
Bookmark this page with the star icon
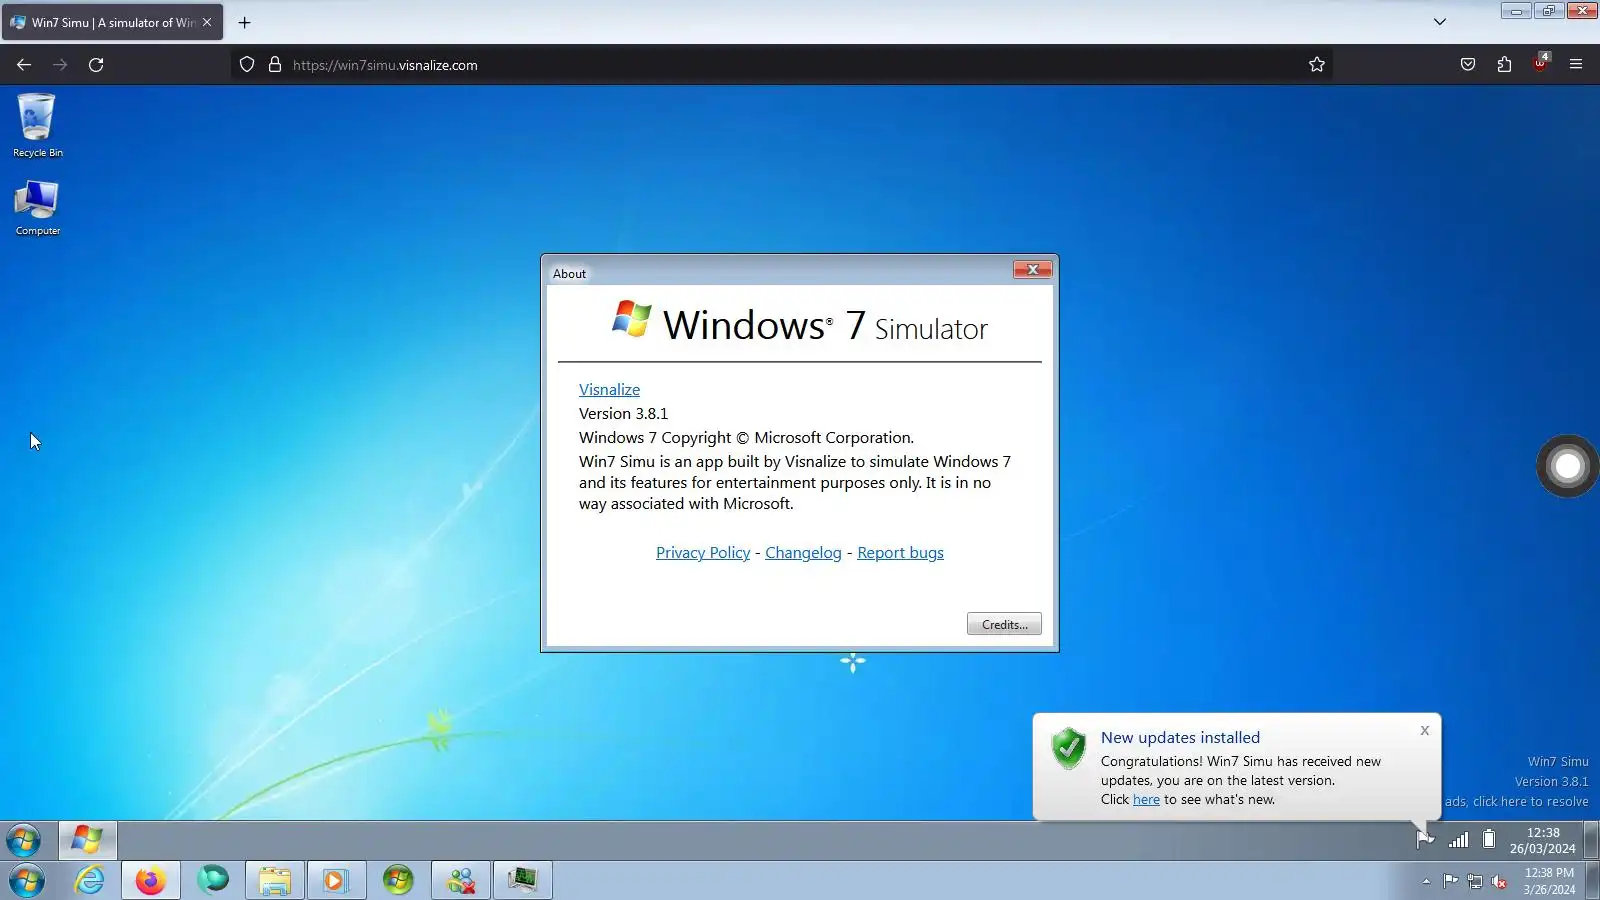pyautogui.click(x=1316, y=65)
